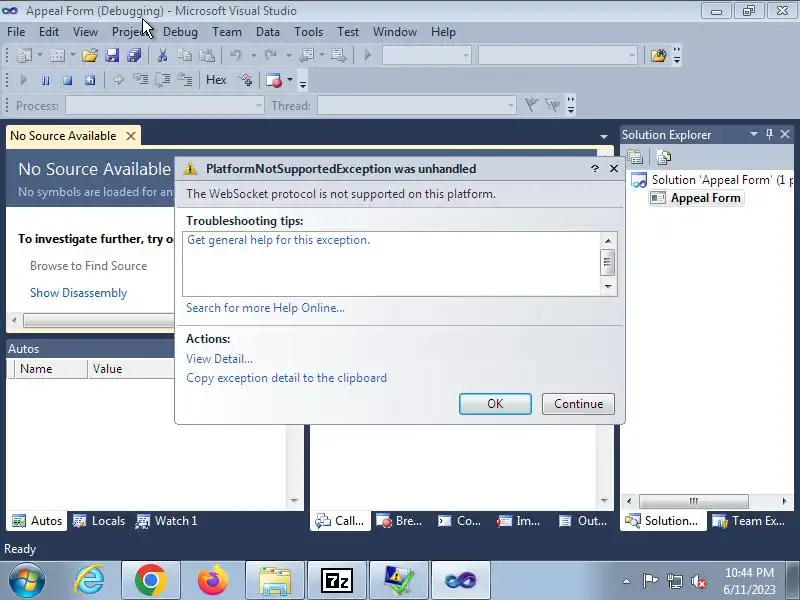Open the File menu

tap(16, 32)
